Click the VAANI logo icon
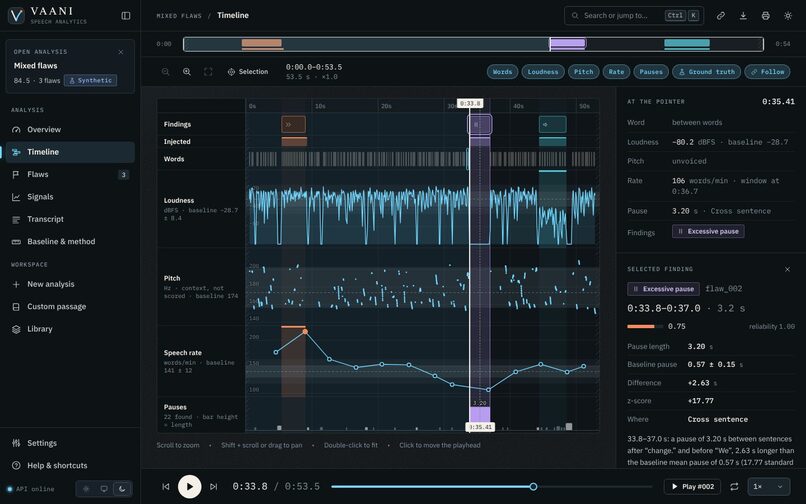Viewport: 806px width, 504px height. (16, 15)
